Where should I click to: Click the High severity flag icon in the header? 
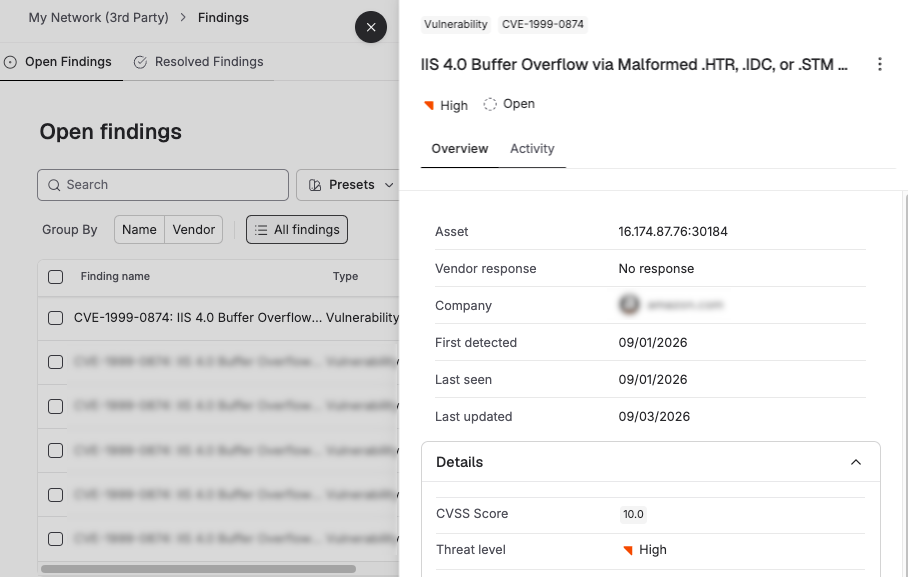[429, 105]
